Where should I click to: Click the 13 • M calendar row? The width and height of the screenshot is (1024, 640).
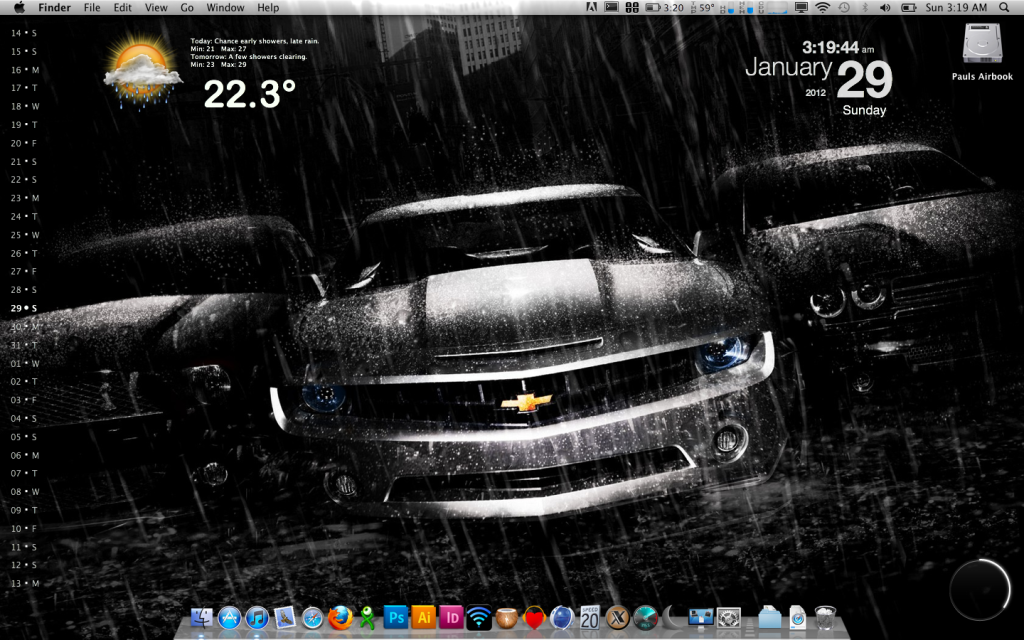[24, 583]
